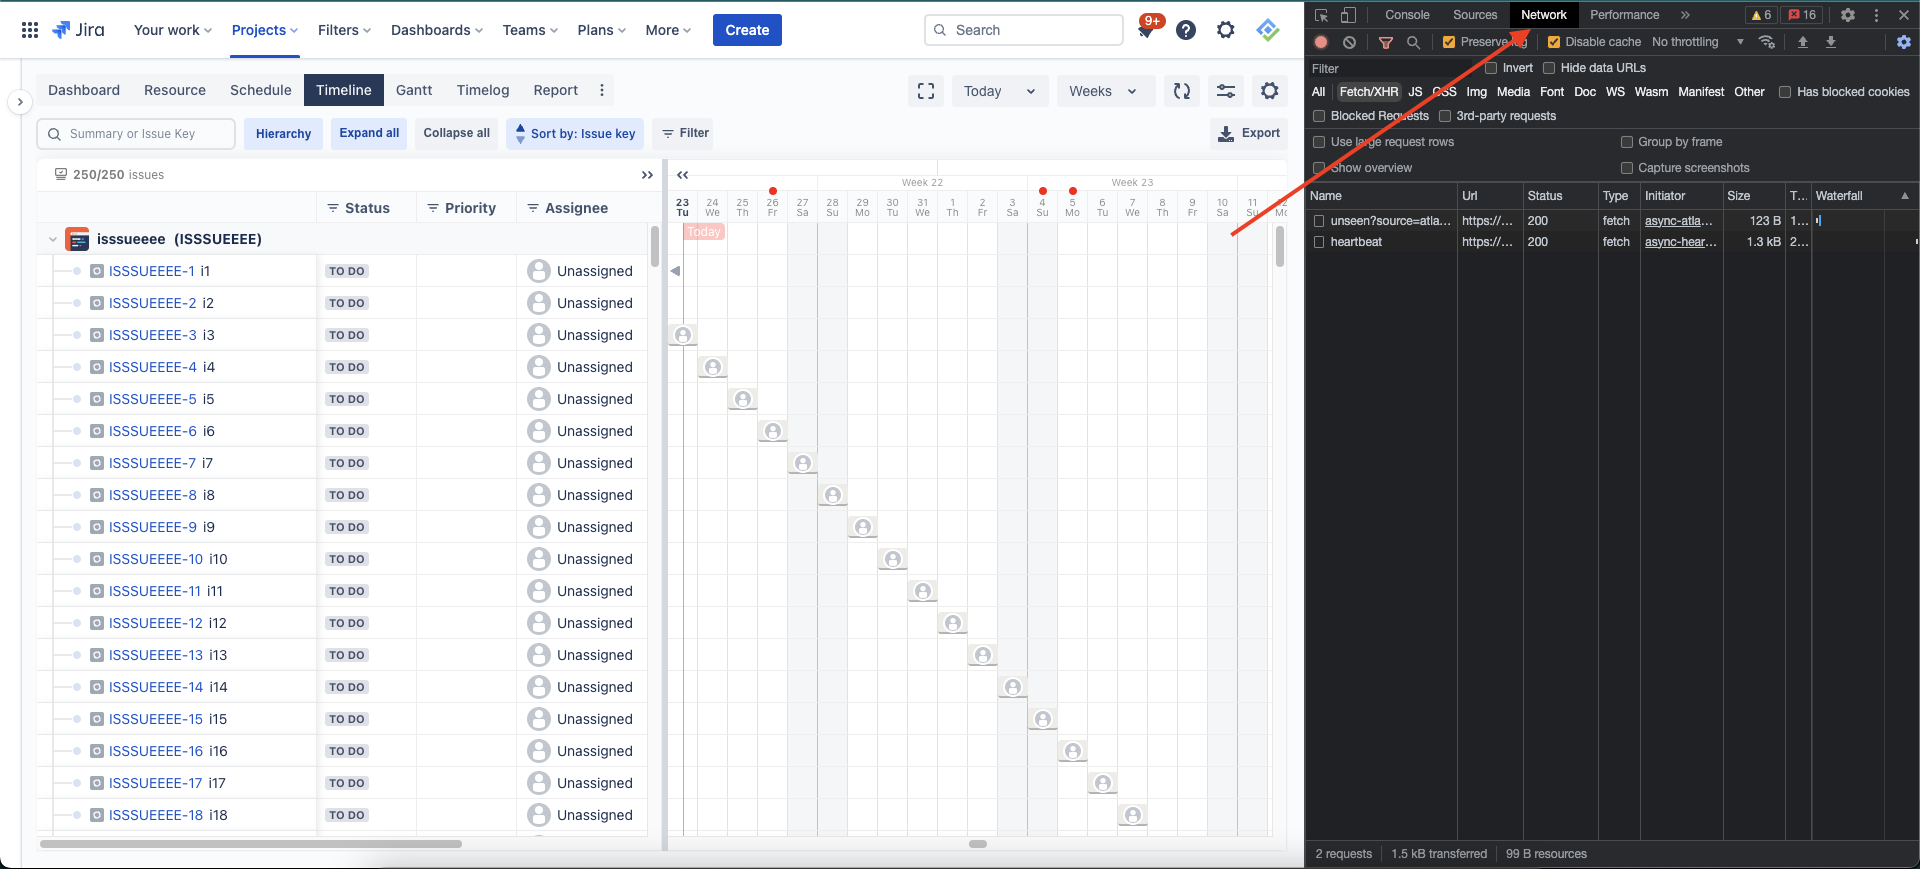Switch to the Gantt tab
This screenshot has height=869, width=1920.
pos(414,90)
